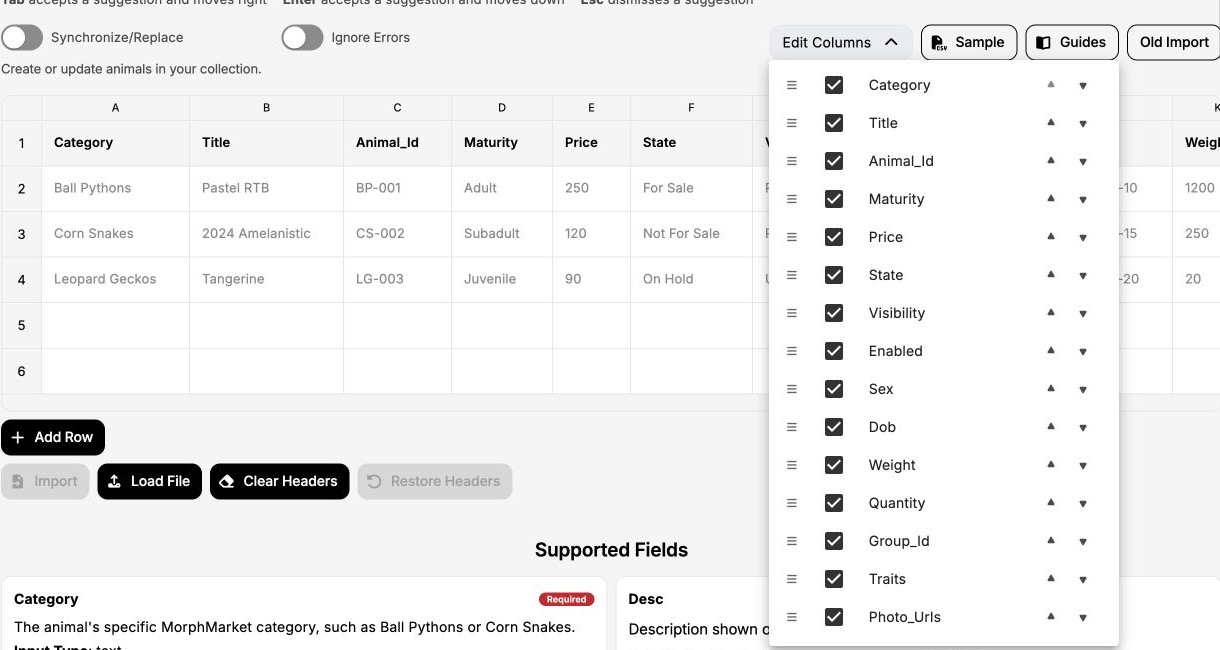Viewport: 1220px width, 650px height.
Task: Click the Maturity header cell
Action: (502, 143)
